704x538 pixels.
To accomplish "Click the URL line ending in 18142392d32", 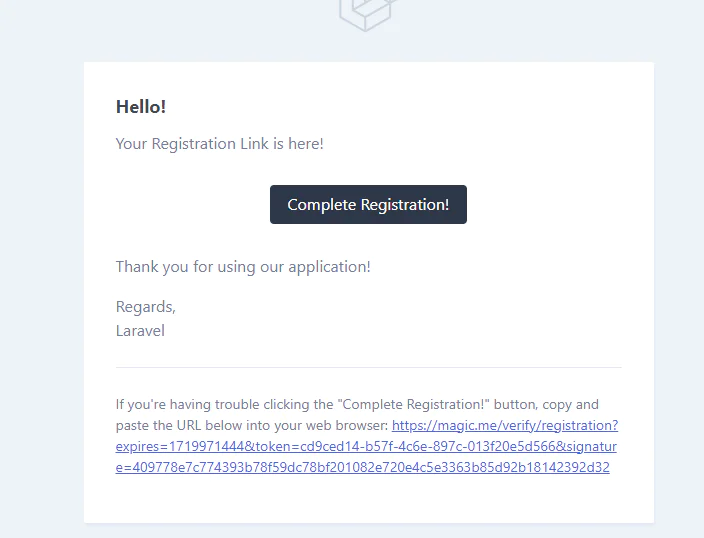I will point(362,467).
